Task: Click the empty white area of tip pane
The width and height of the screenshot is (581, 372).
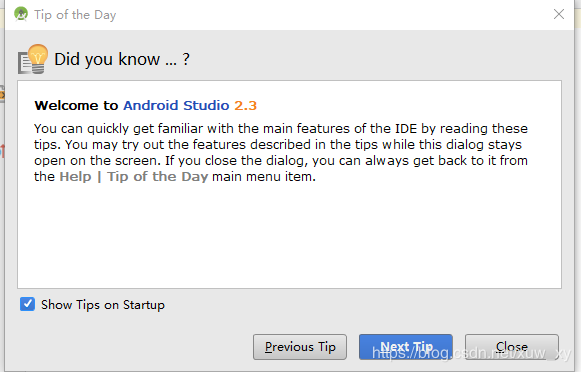Action: point(289,237)
